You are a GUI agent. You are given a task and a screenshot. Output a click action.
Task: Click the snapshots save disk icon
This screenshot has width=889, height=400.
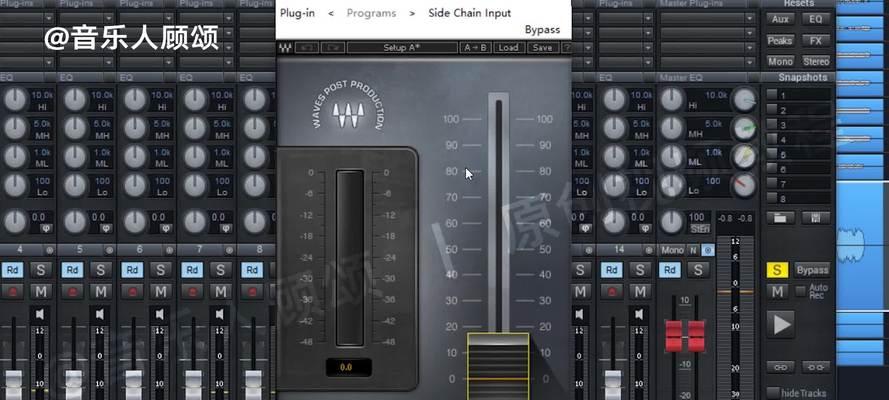tap(816, 218)
